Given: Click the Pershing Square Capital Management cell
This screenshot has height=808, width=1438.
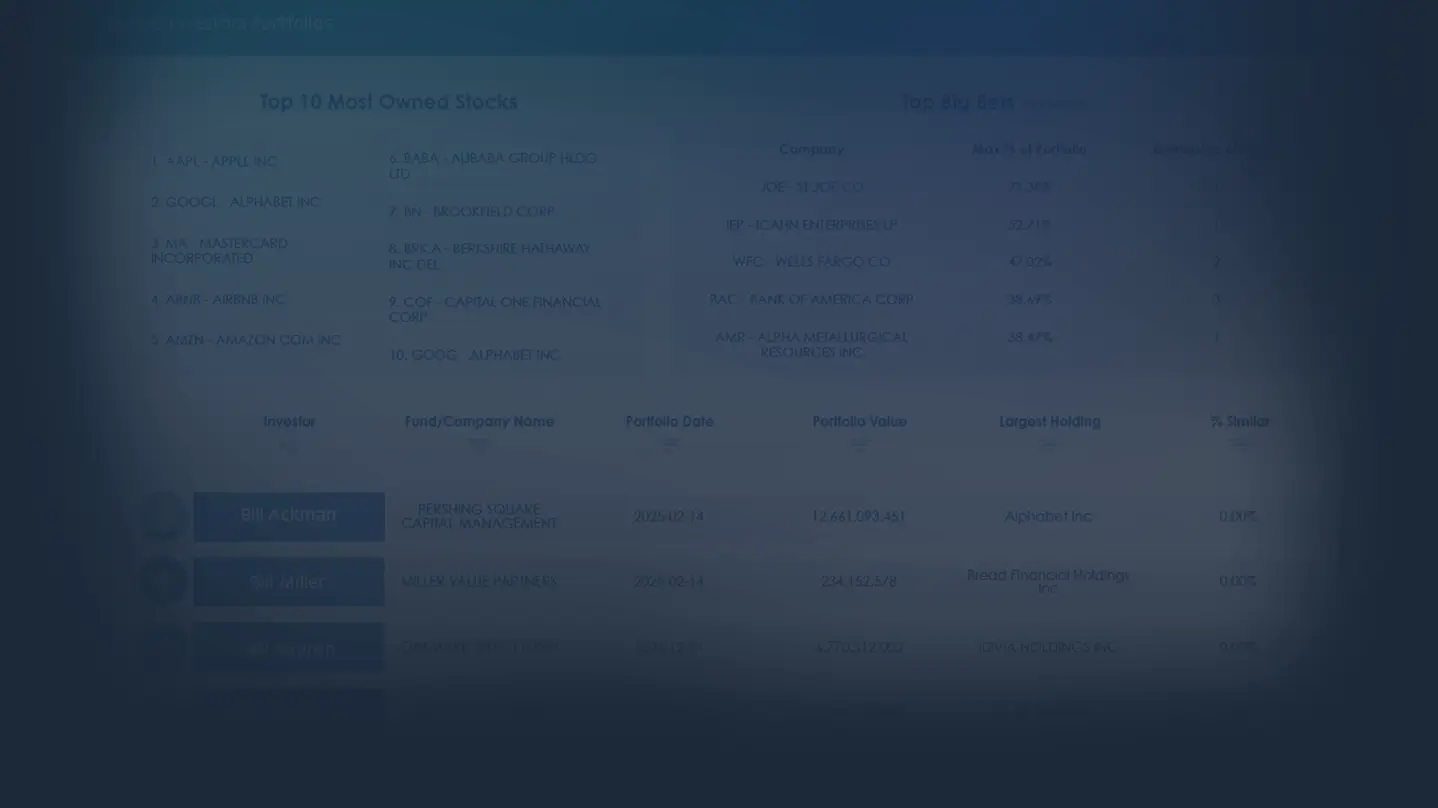Looking at the screenshot, I should pyautogui.click(x=479, y=516).
